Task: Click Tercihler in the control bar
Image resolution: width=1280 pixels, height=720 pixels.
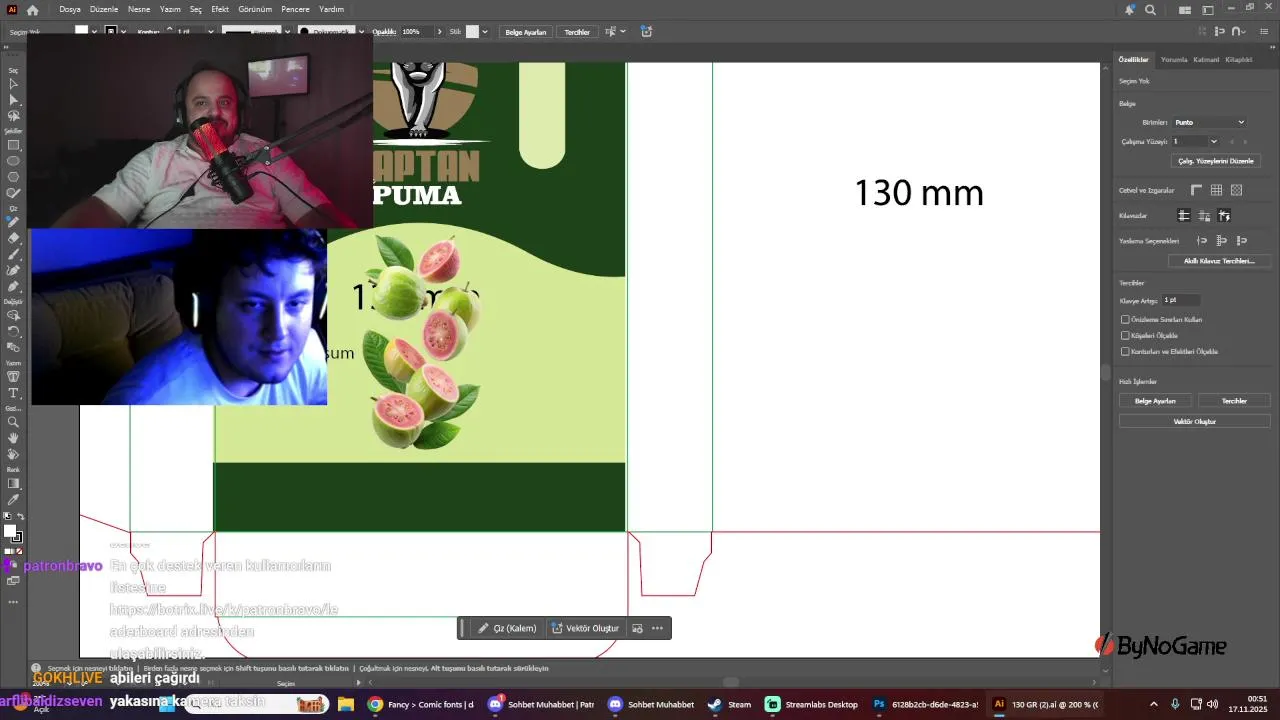Action: pyautogui.click(x=577, y=32)
